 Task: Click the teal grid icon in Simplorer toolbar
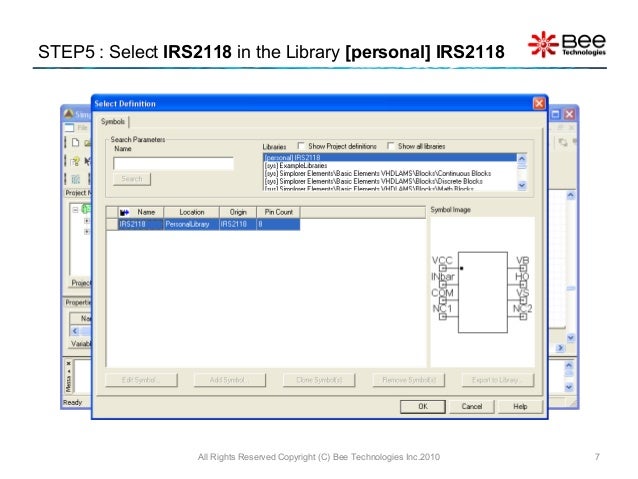click(x=76, y=179)
